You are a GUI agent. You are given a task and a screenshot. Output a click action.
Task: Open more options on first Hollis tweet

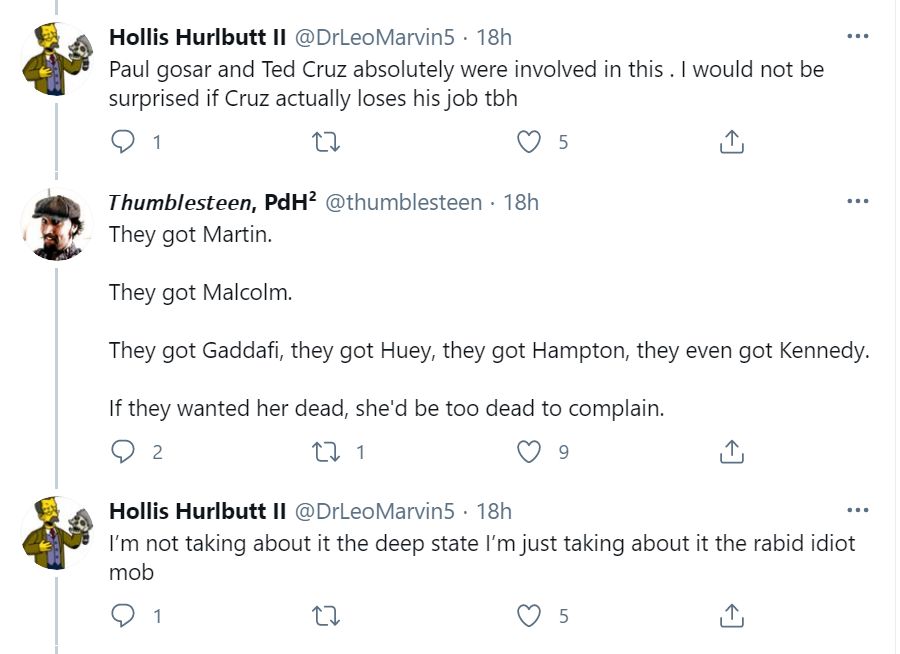(x=857, y=37)
